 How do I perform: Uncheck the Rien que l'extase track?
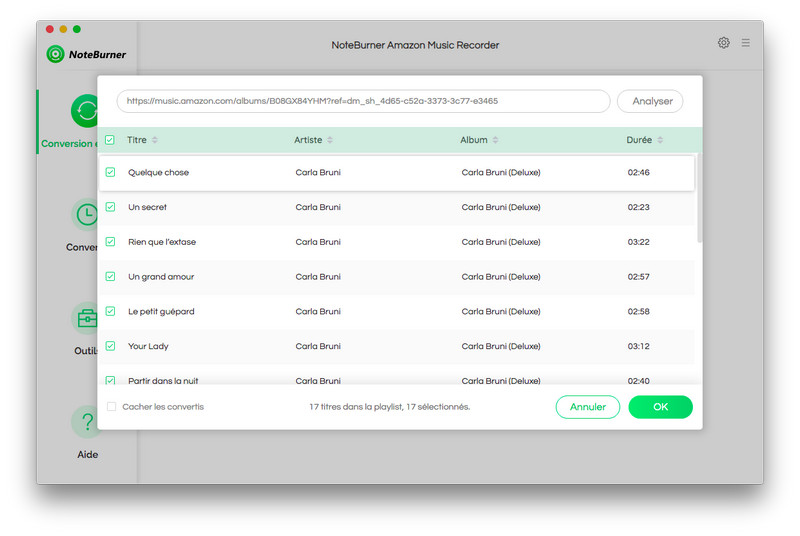tap(110, 242)
